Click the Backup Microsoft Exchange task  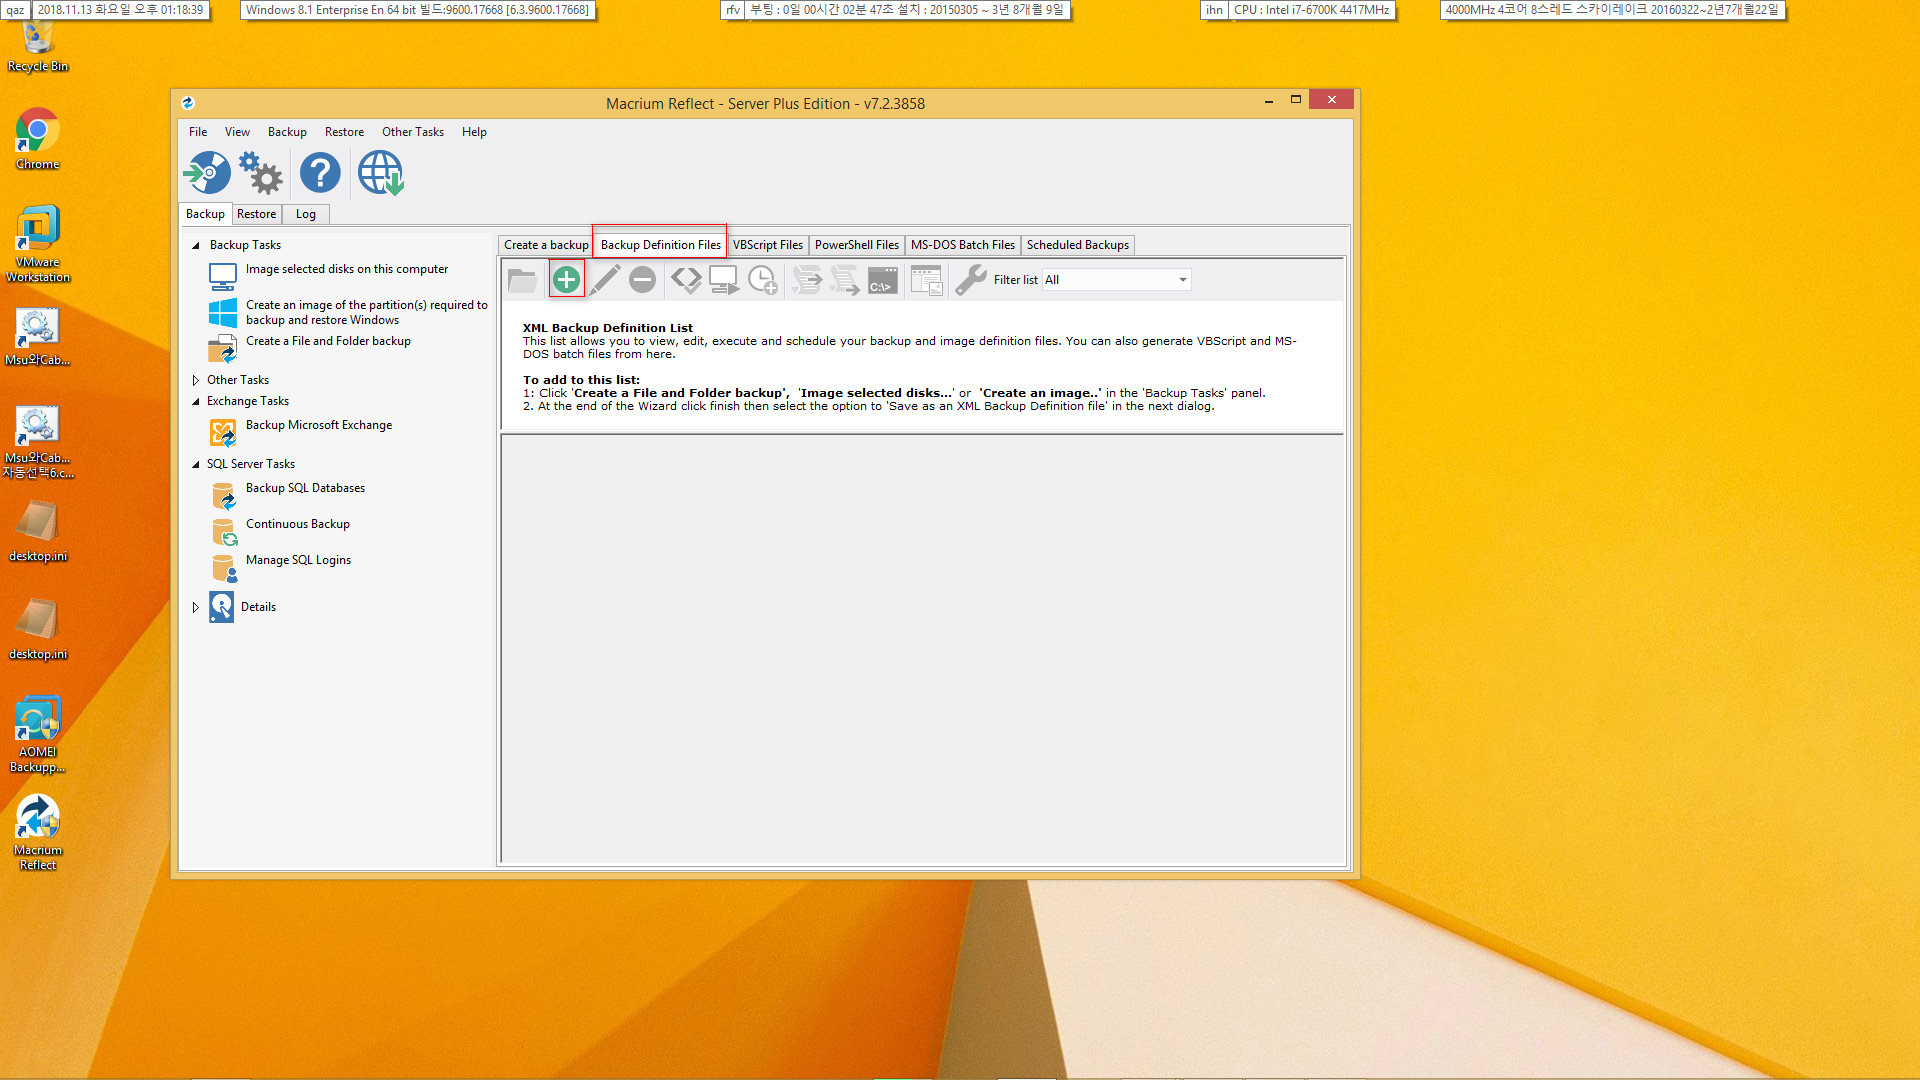point(318,423)
